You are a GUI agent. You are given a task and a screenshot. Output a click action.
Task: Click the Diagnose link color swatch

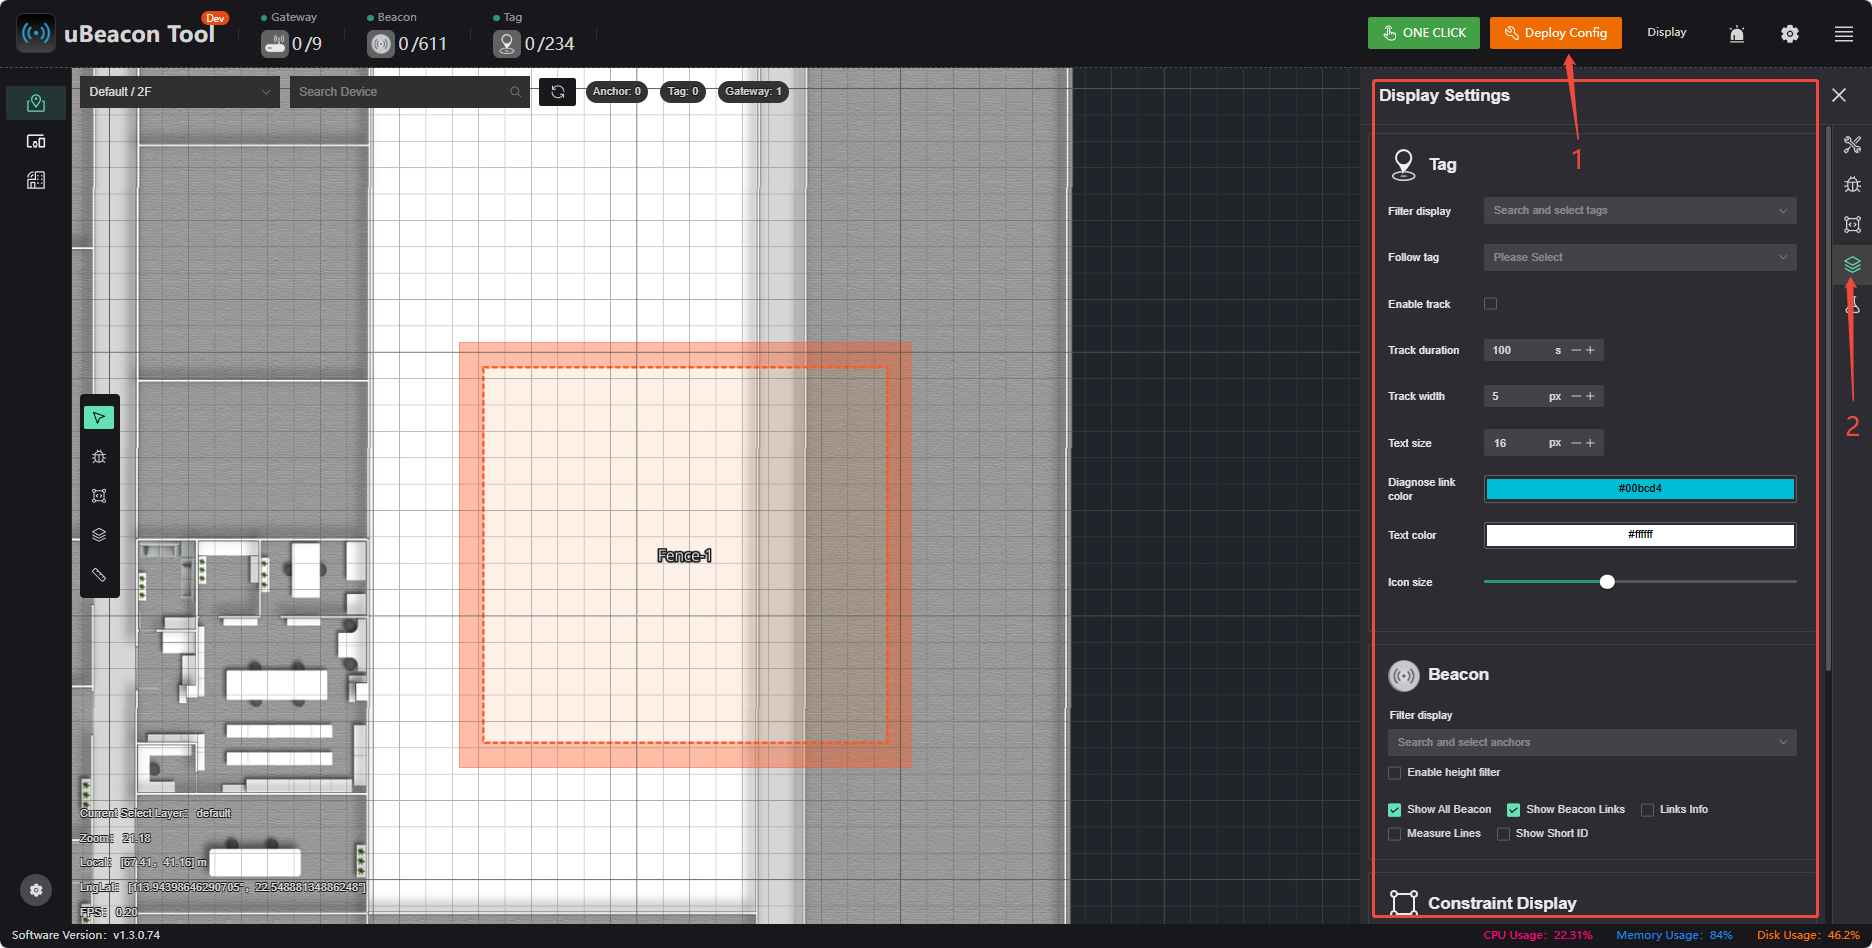pyautogui.click(x=1640, y=489)
